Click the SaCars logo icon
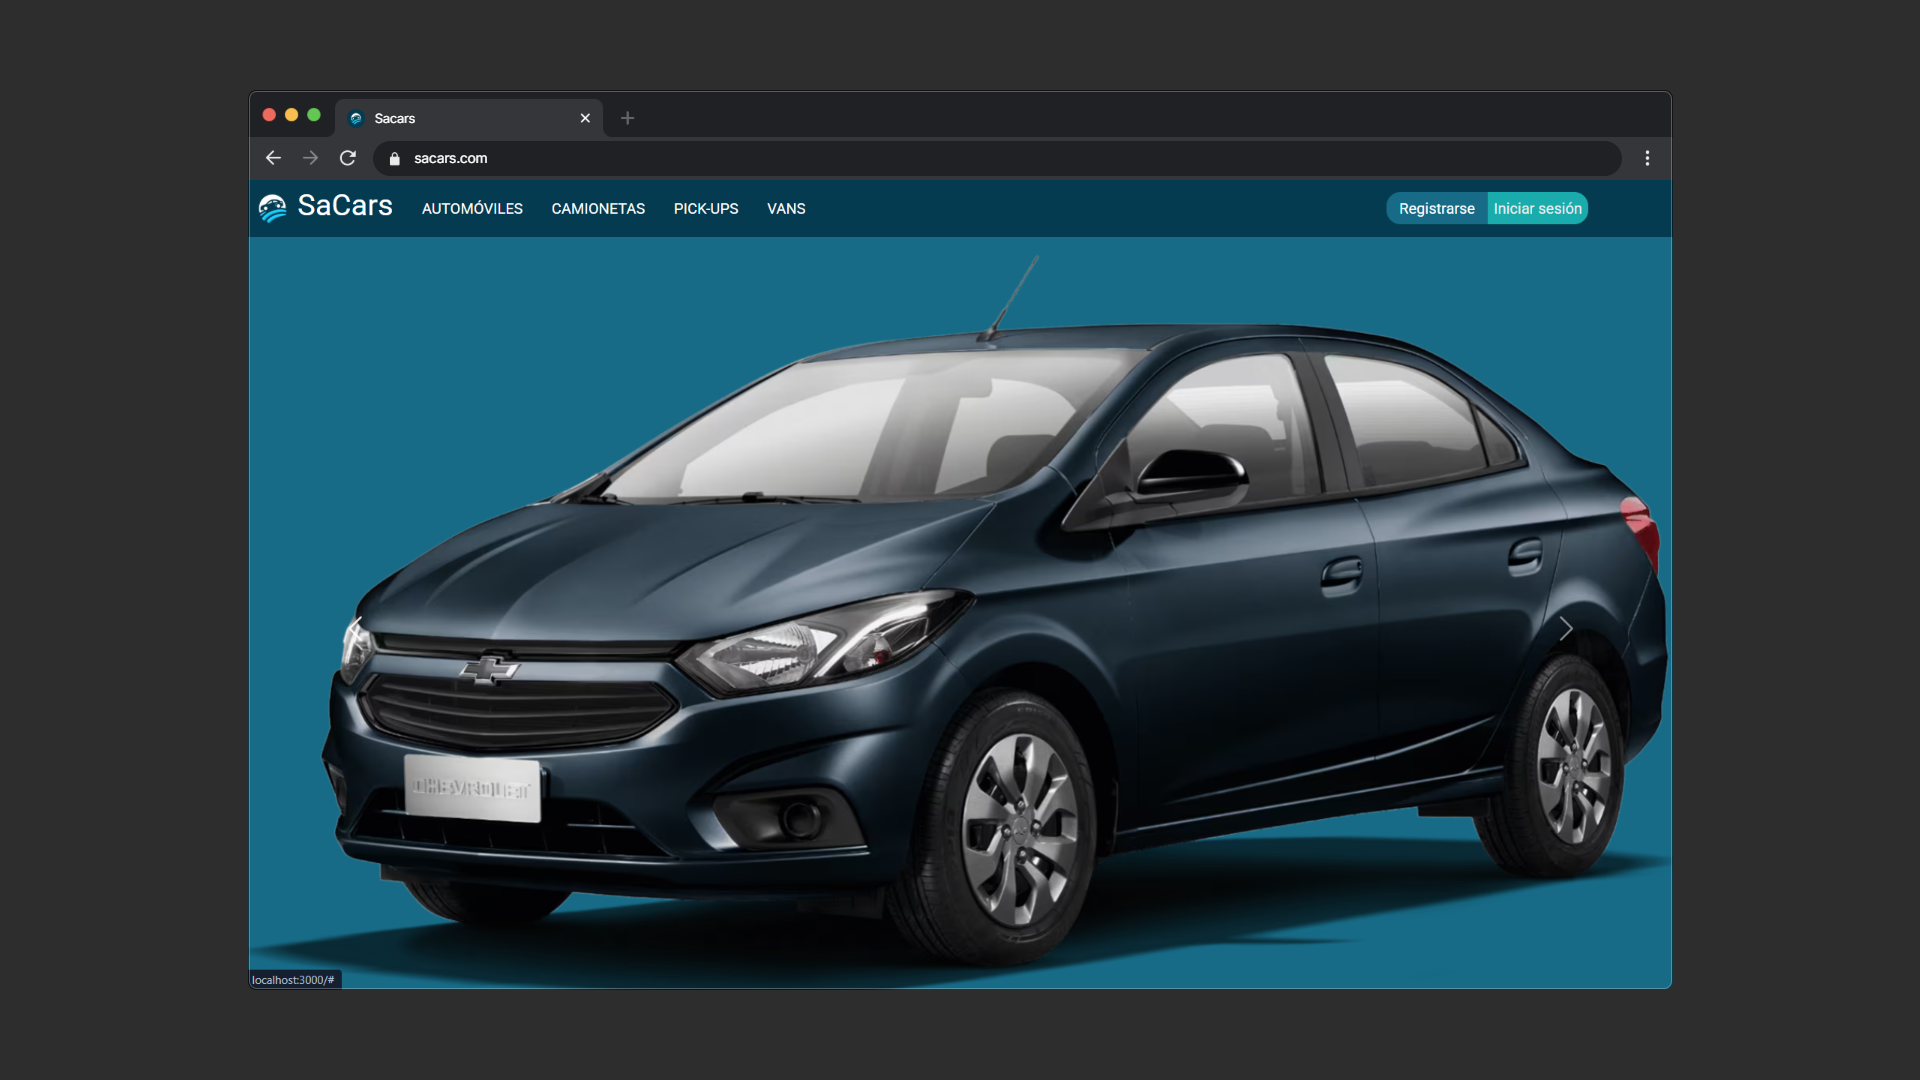1920x1080 pixels. [272, 208]
